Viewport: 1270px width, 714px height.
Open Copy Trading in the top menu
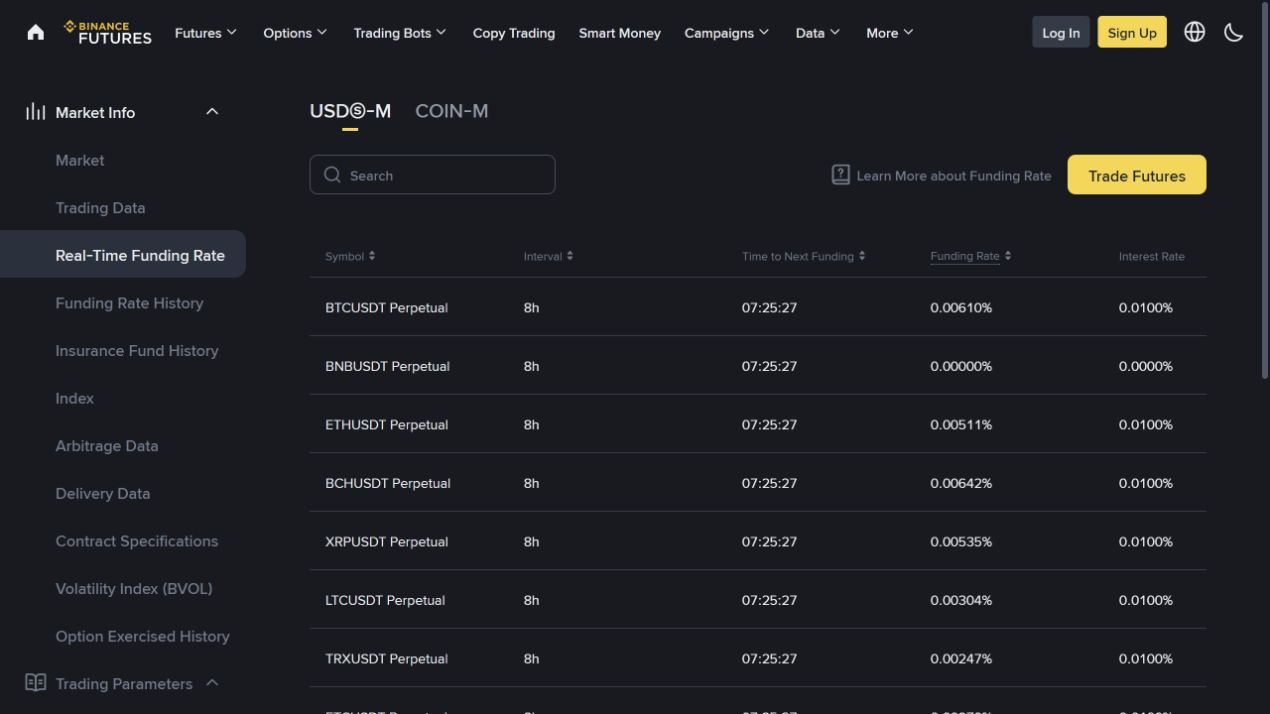[514, 33]
